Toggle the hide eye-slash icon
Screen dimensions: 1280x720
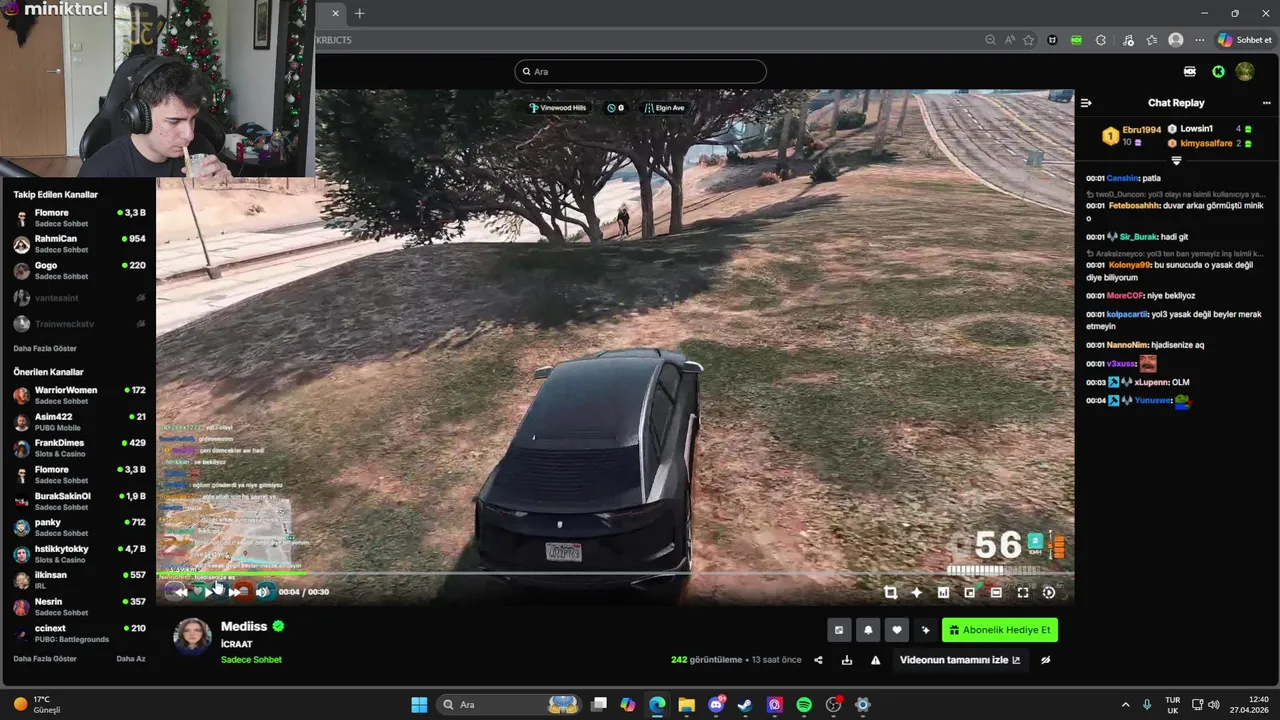(1046, 660)
